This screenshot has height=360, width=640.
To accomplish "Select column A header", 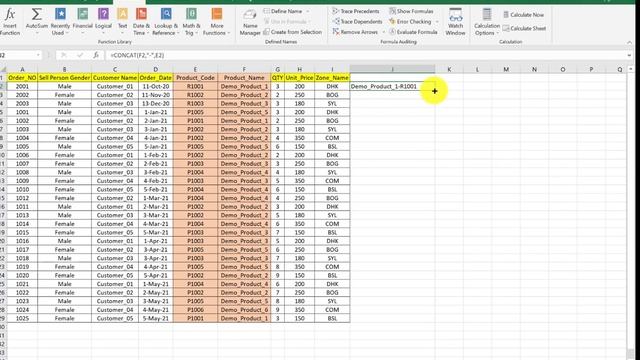I will [x=22, y=69].
